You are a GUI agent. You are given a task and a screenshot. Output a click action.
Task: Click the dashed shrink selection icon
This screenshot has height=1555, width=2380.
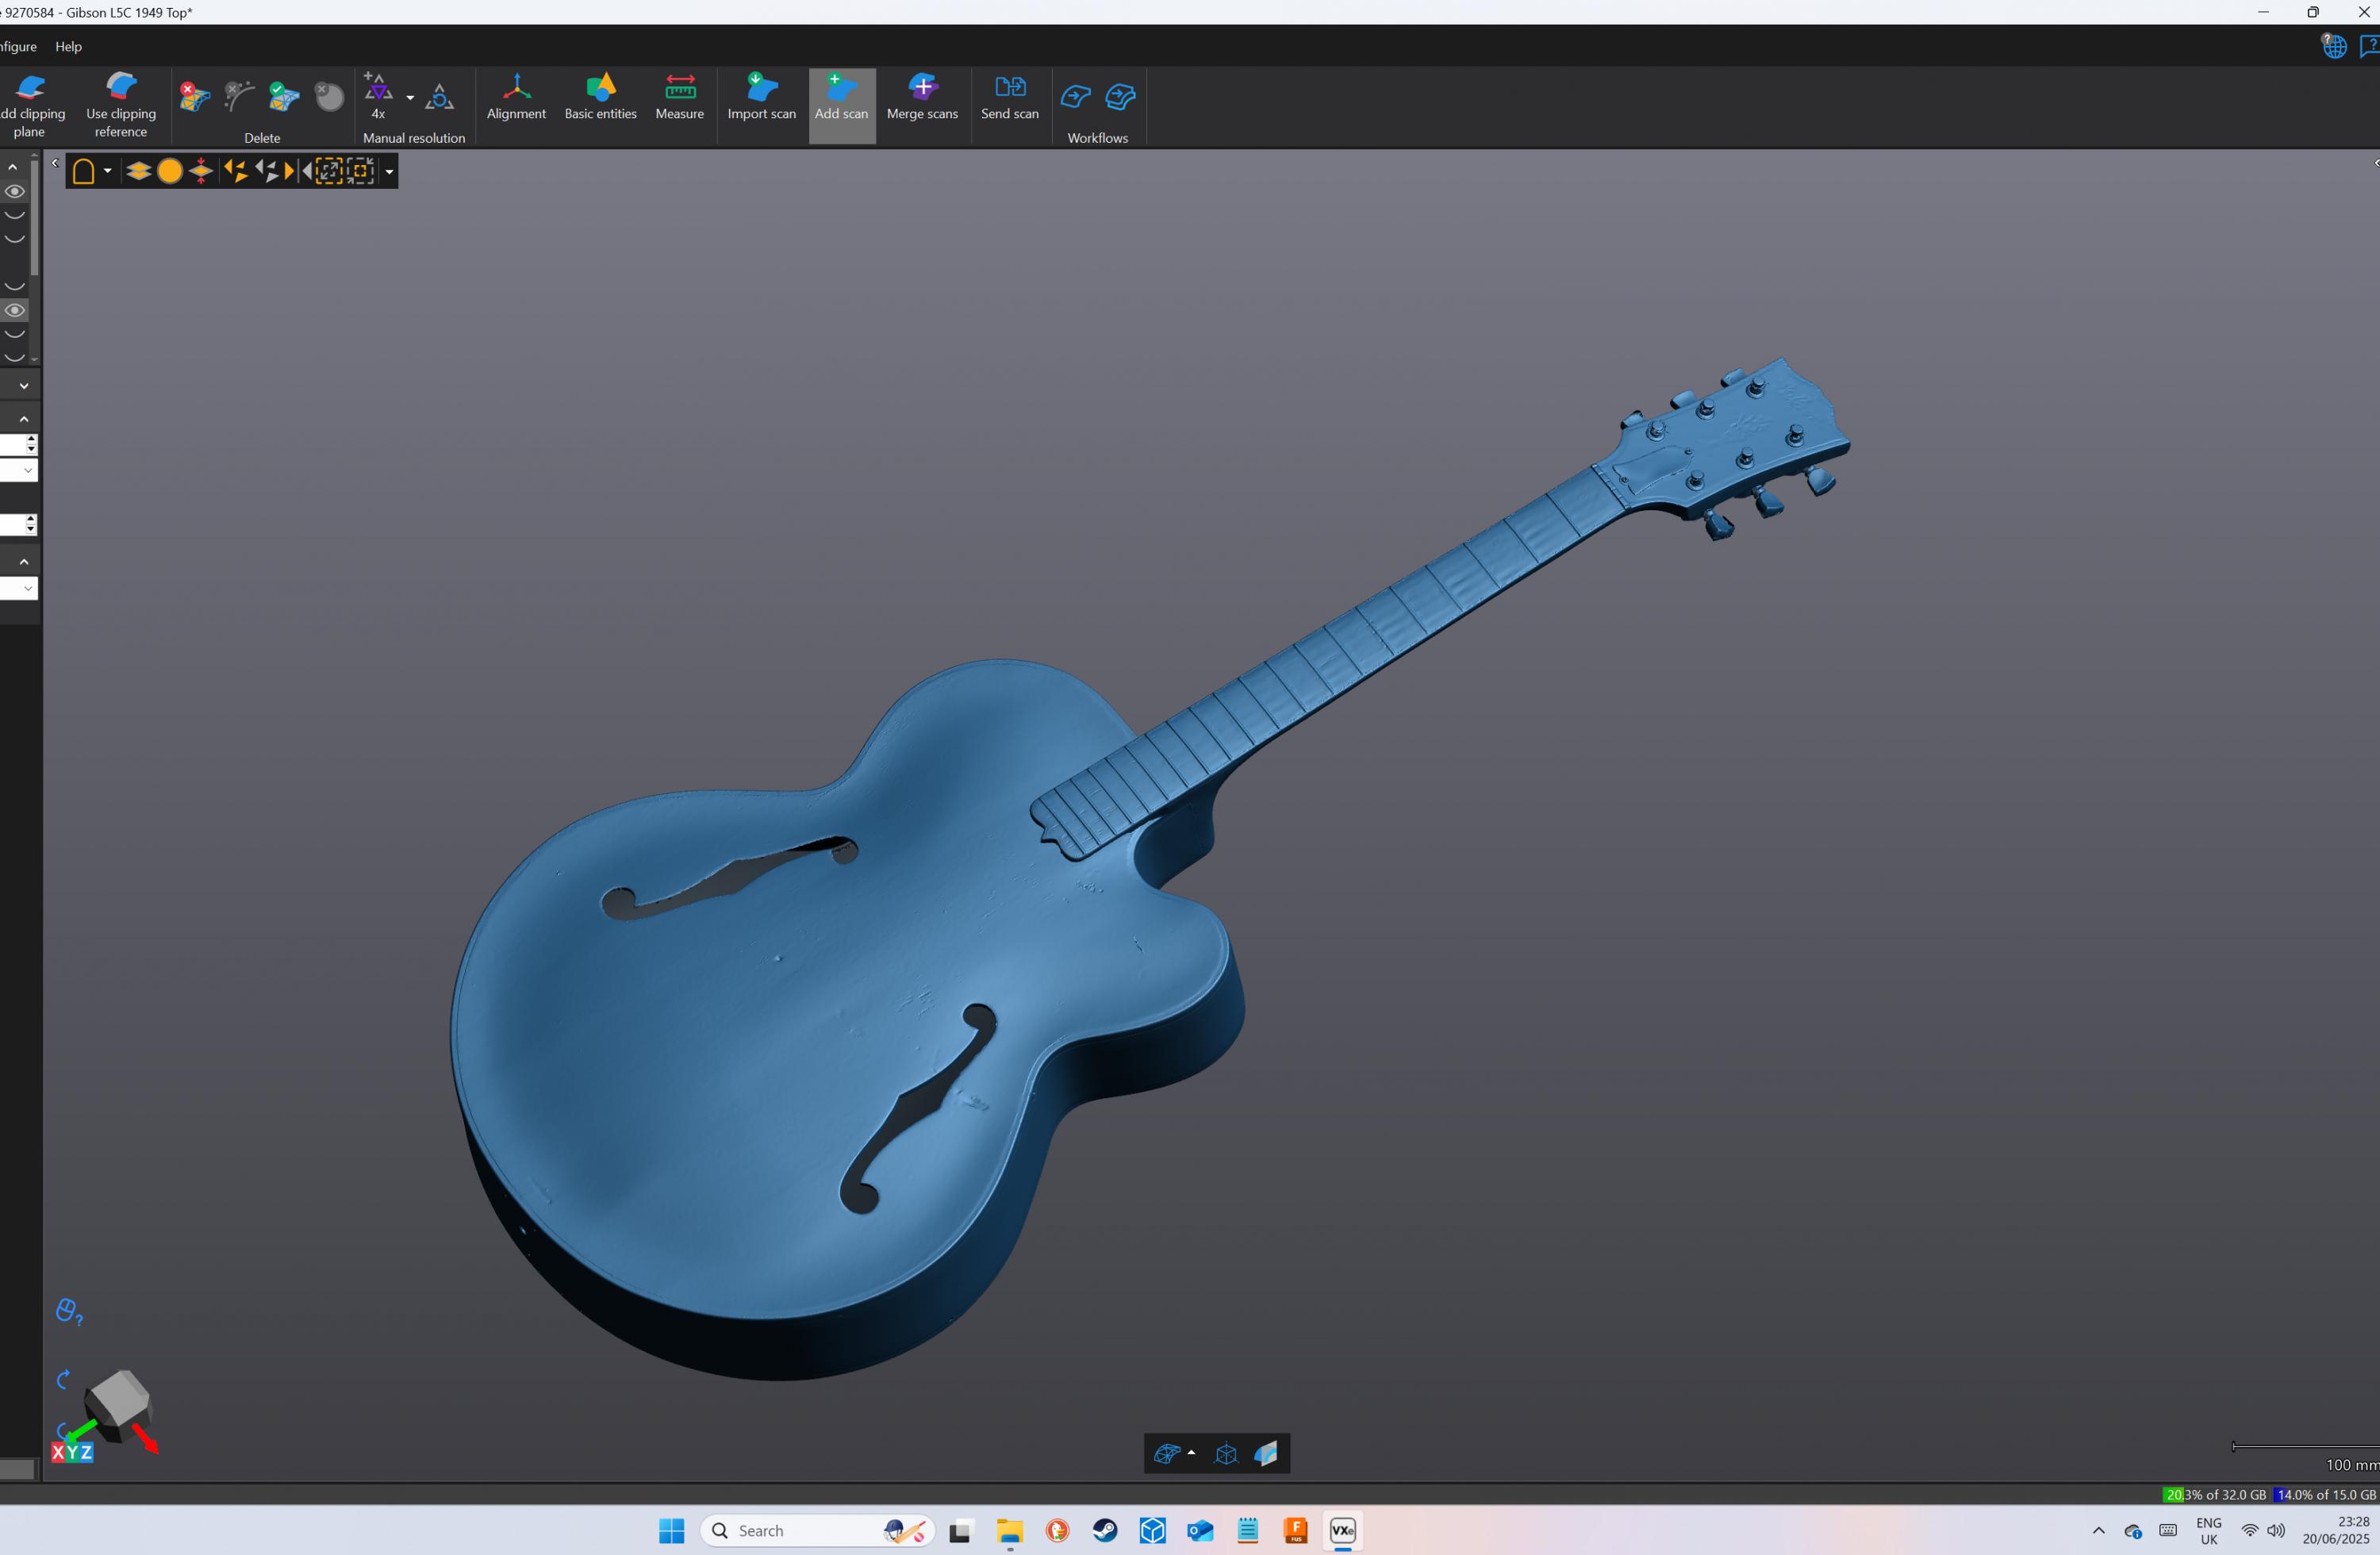[361, 171]
